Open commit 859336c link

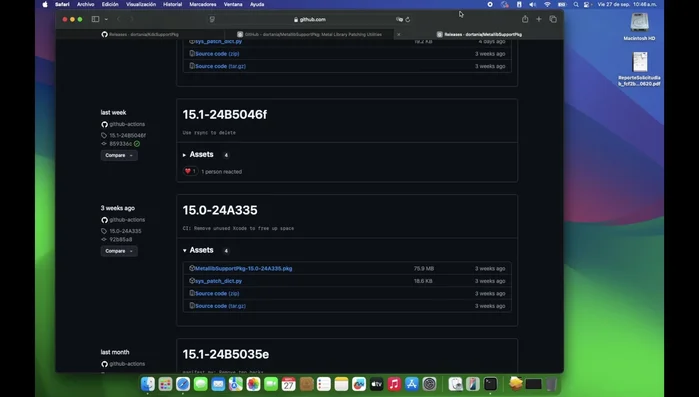pos(120,143)
